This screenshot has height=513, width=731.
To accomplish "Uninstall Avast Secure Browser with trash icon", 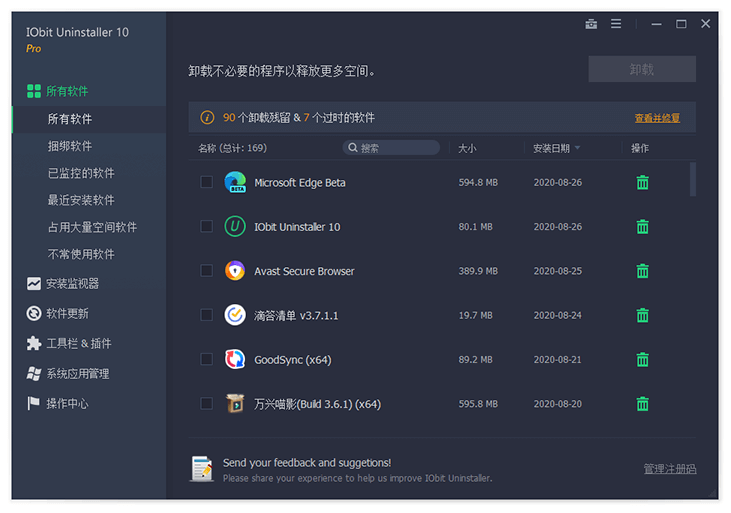I will pos(642,271).
